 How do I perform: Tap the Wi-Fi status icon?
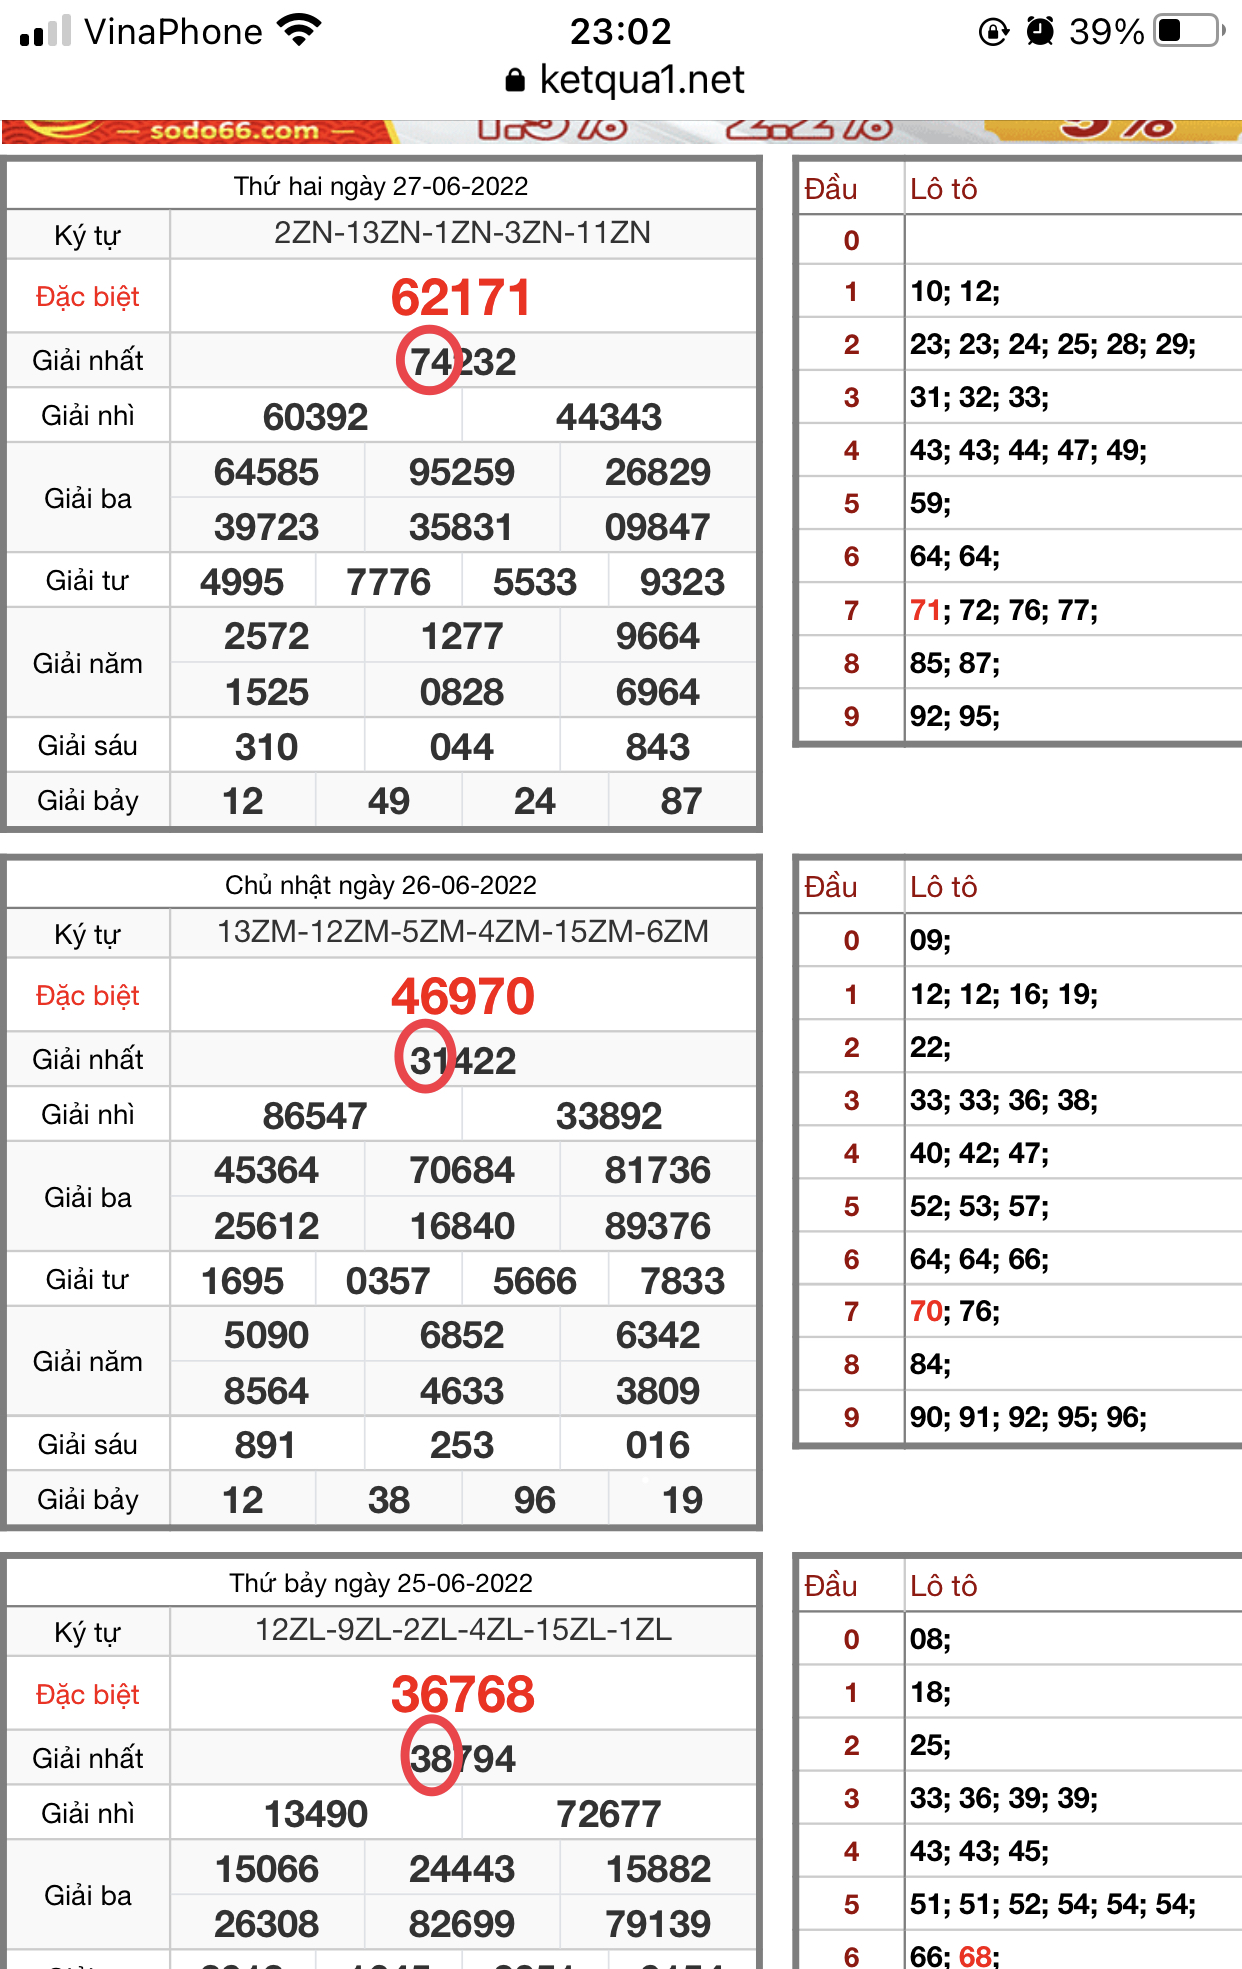pos(299,31)
